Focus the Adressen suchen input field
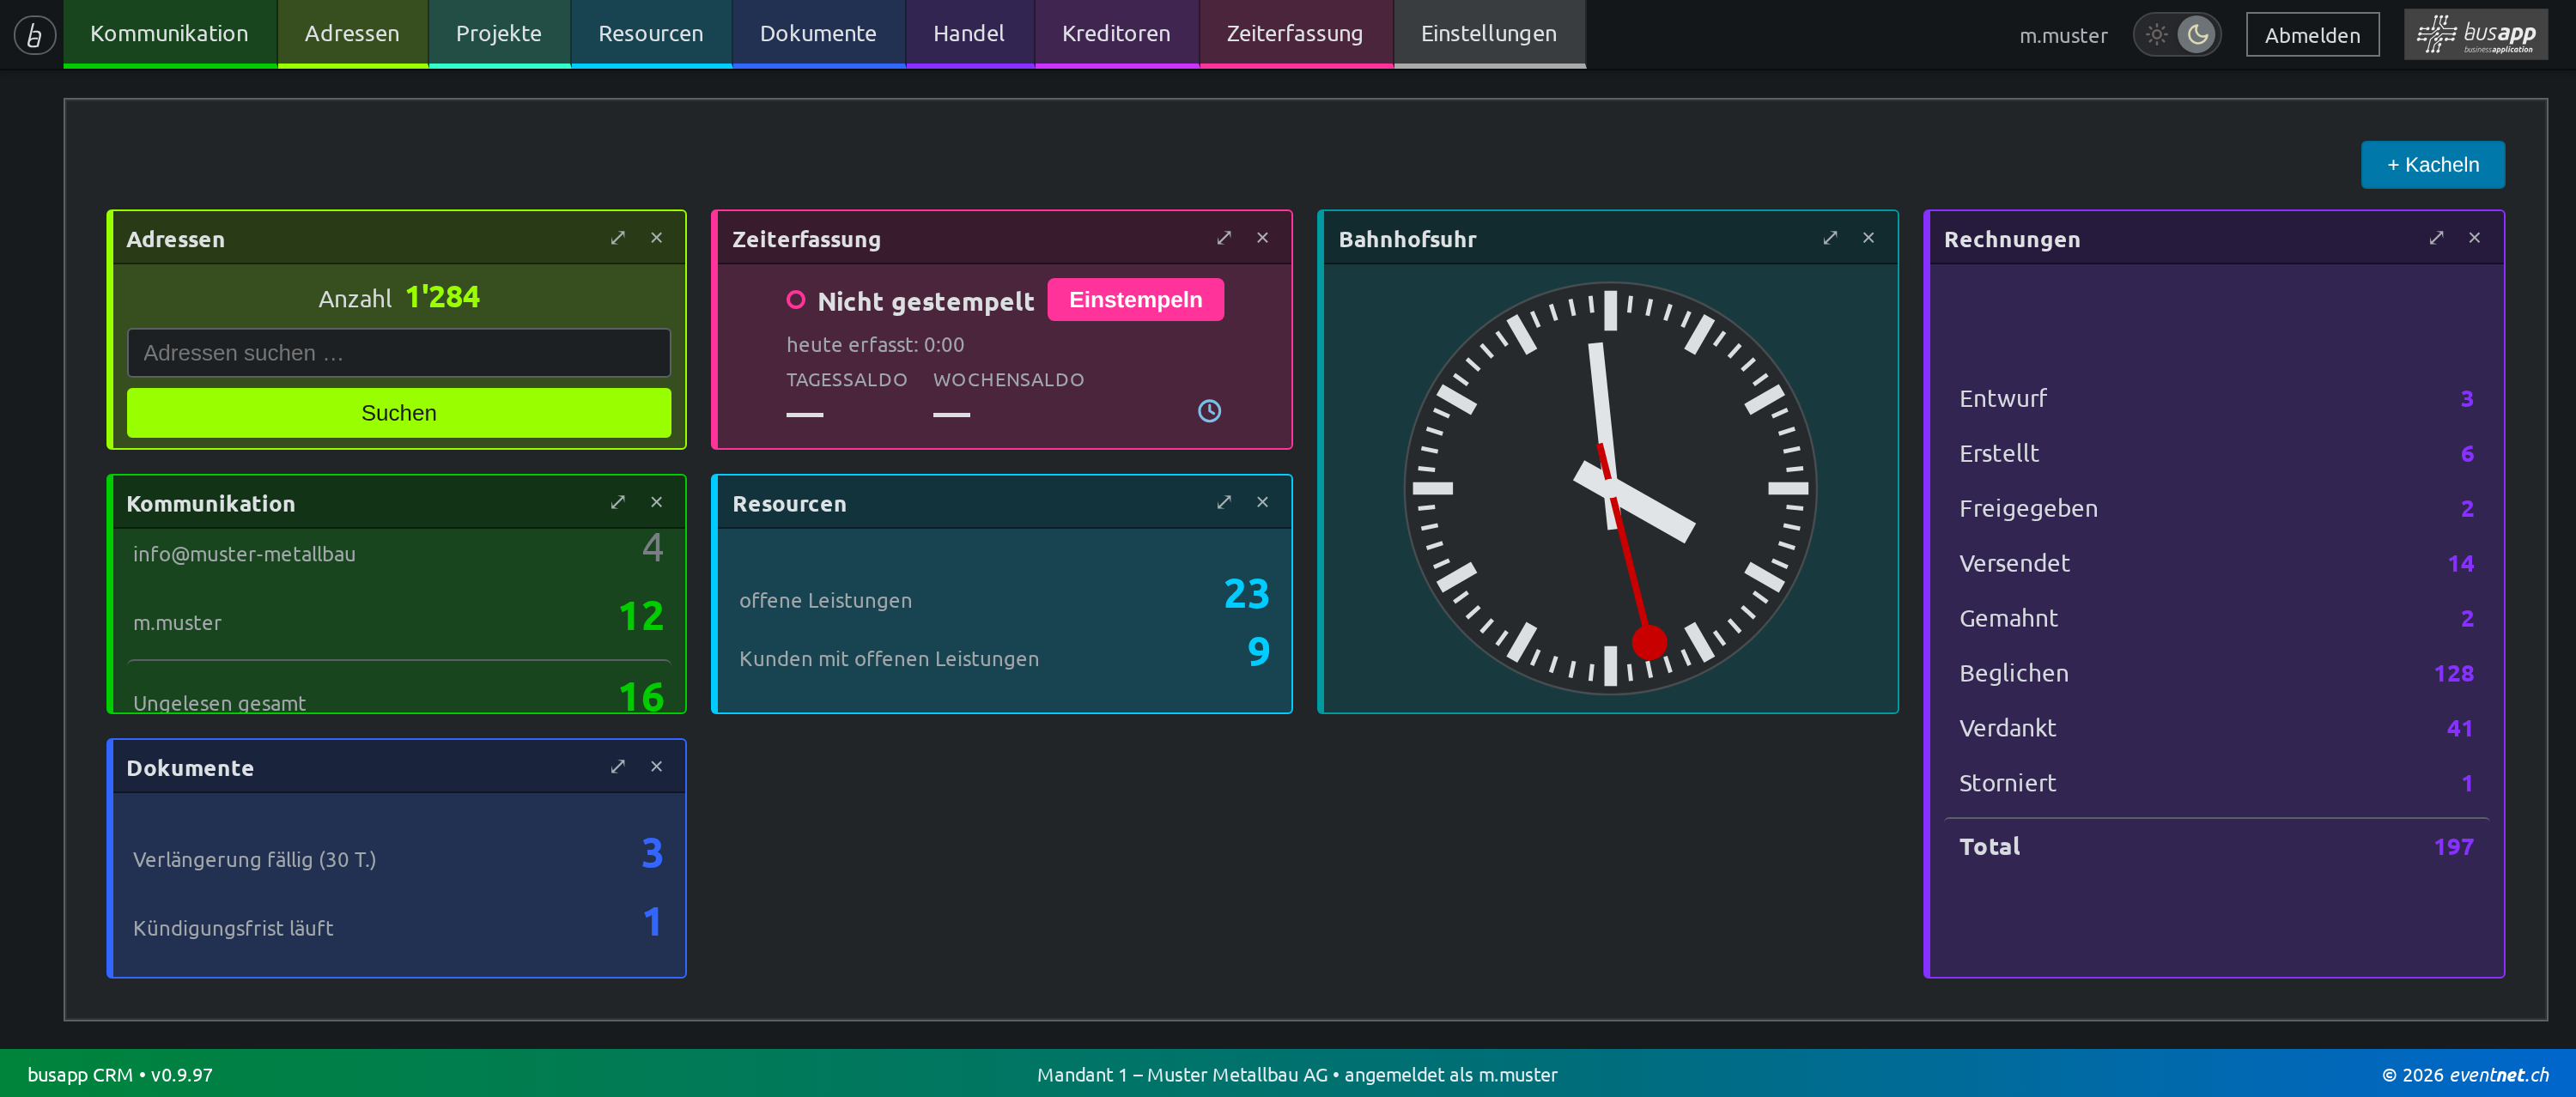 399,353
